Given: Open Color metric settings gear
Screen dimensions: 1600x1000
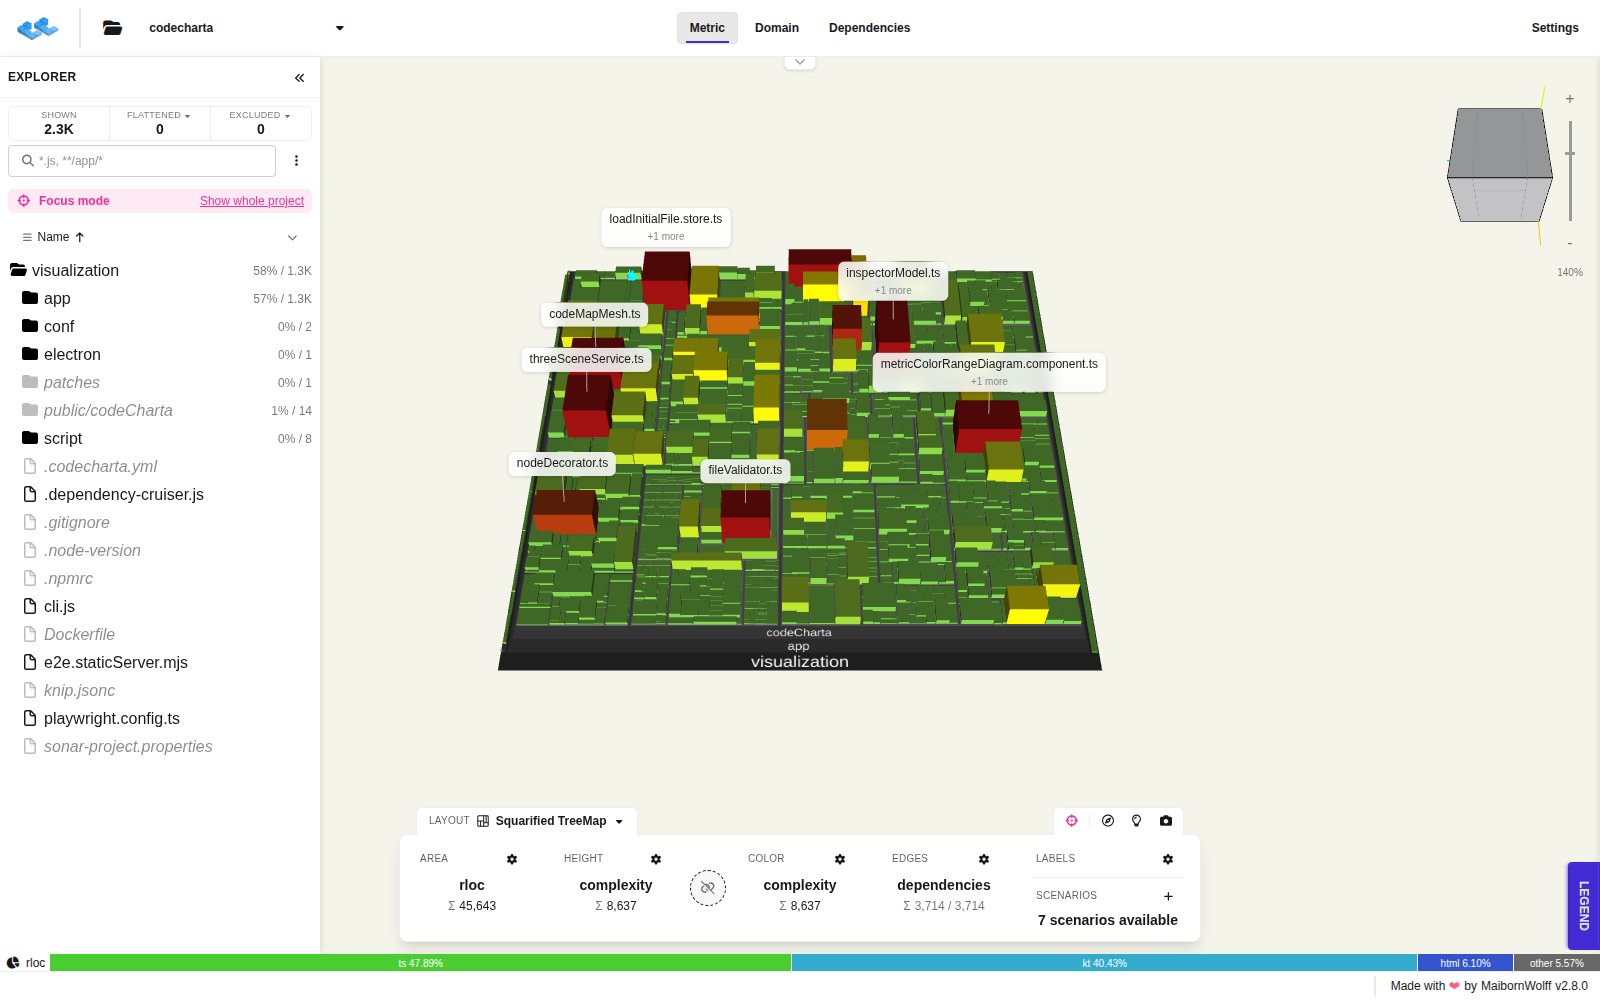Looking at the screenshot, I should tap(840, 859).
